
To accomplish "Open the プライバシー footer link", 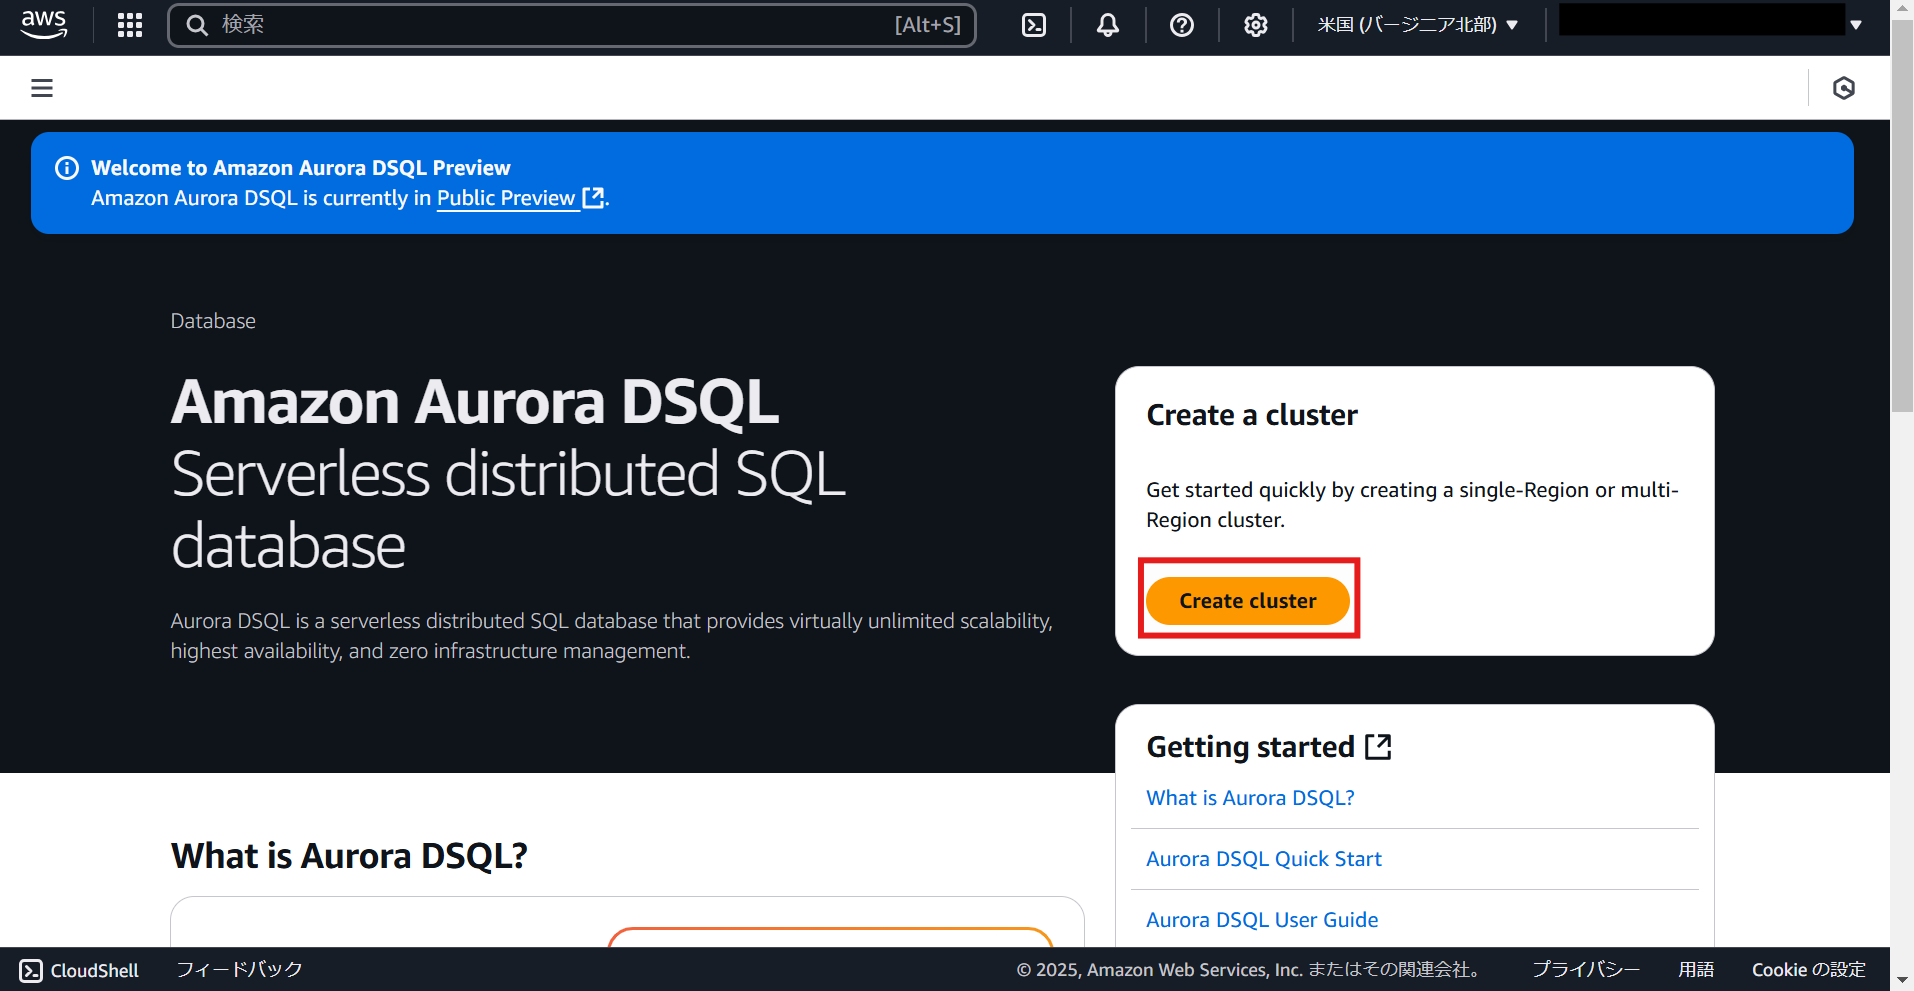I will pyautogui.click(x=1586, y=970).
